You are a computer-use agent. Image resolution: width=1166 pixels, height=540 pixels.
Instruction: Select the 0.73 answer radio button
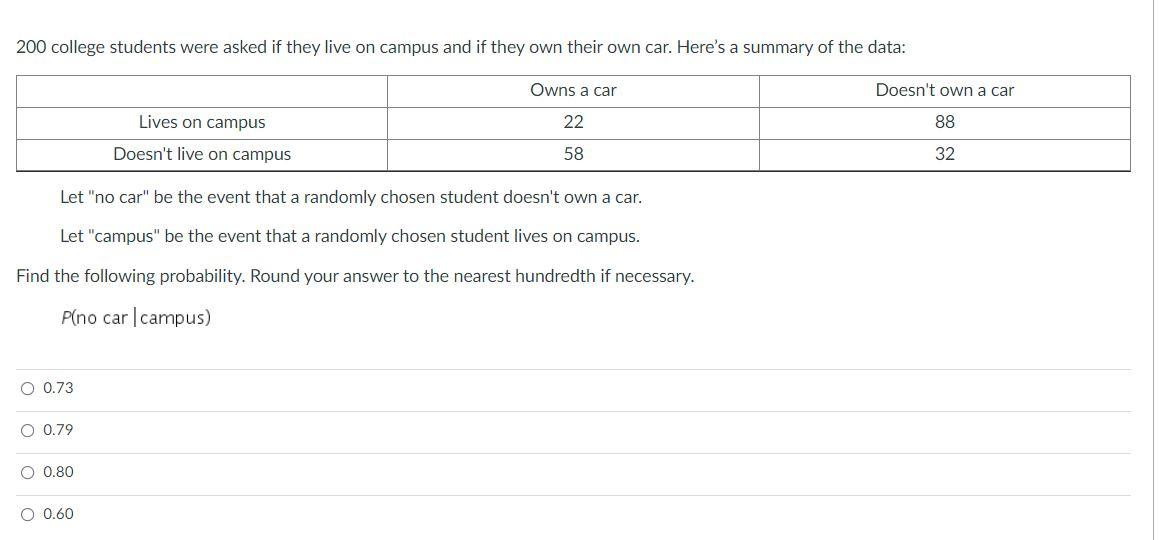tap(28, 388)
